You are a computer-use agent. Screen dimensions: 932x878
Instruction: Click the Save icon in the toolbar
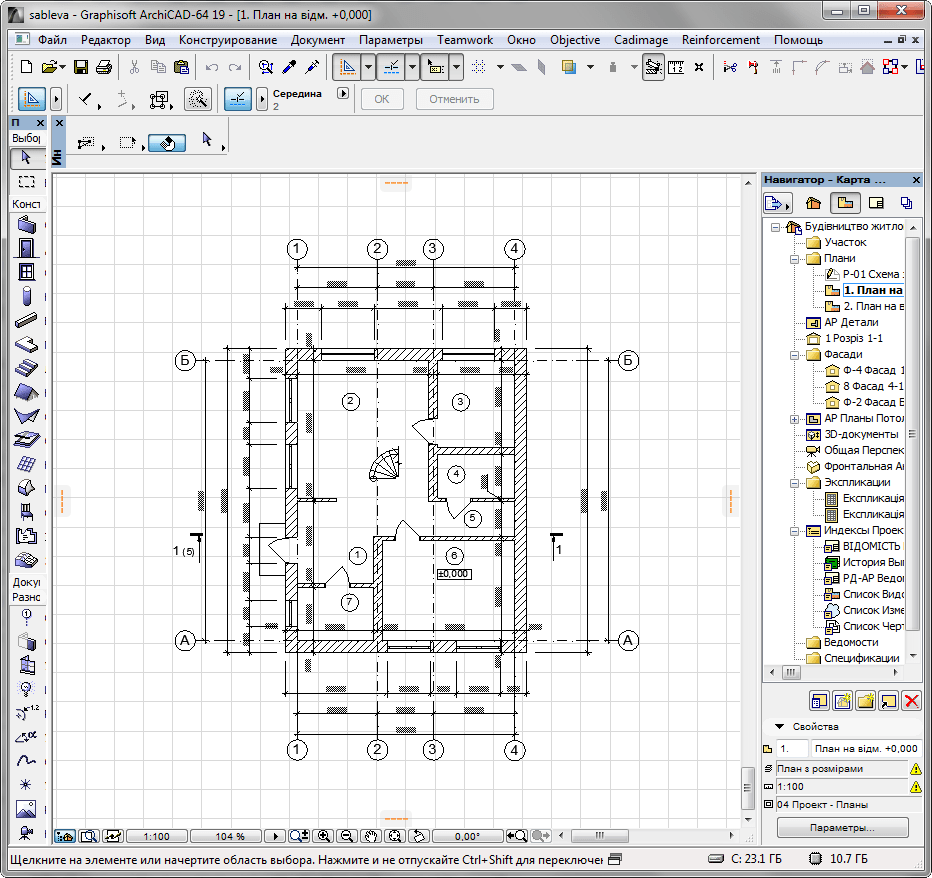point(80,68)
